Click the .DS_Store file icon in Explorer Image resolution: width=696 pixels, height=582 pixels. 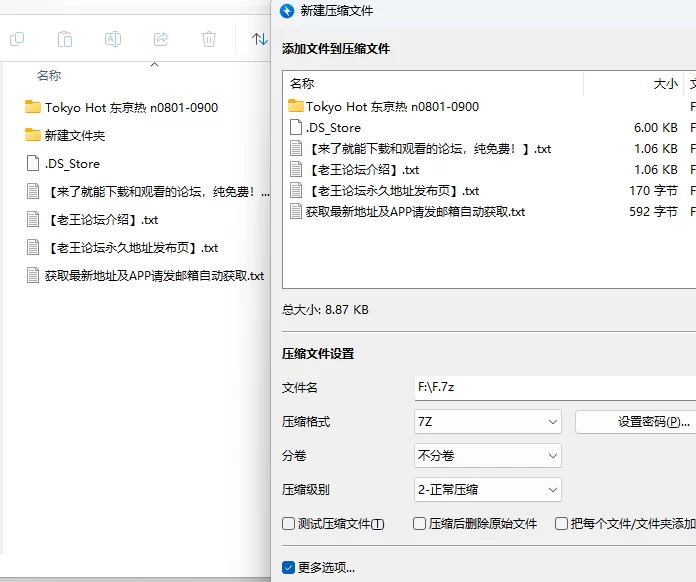point(33,163)
